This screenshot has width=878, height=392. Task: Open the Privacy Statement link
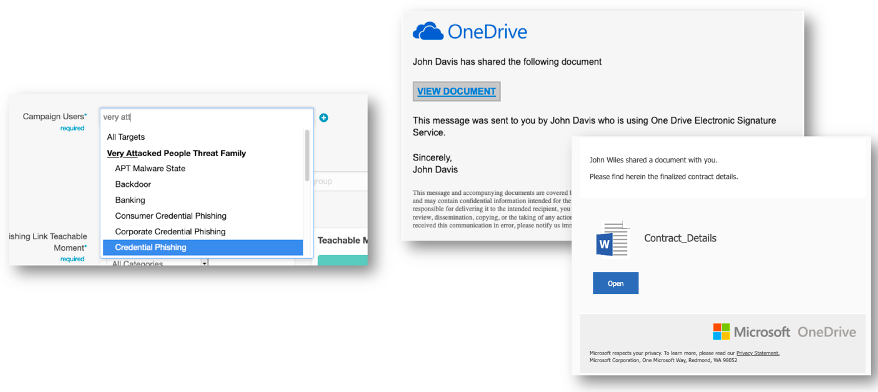tap(758, 353)
